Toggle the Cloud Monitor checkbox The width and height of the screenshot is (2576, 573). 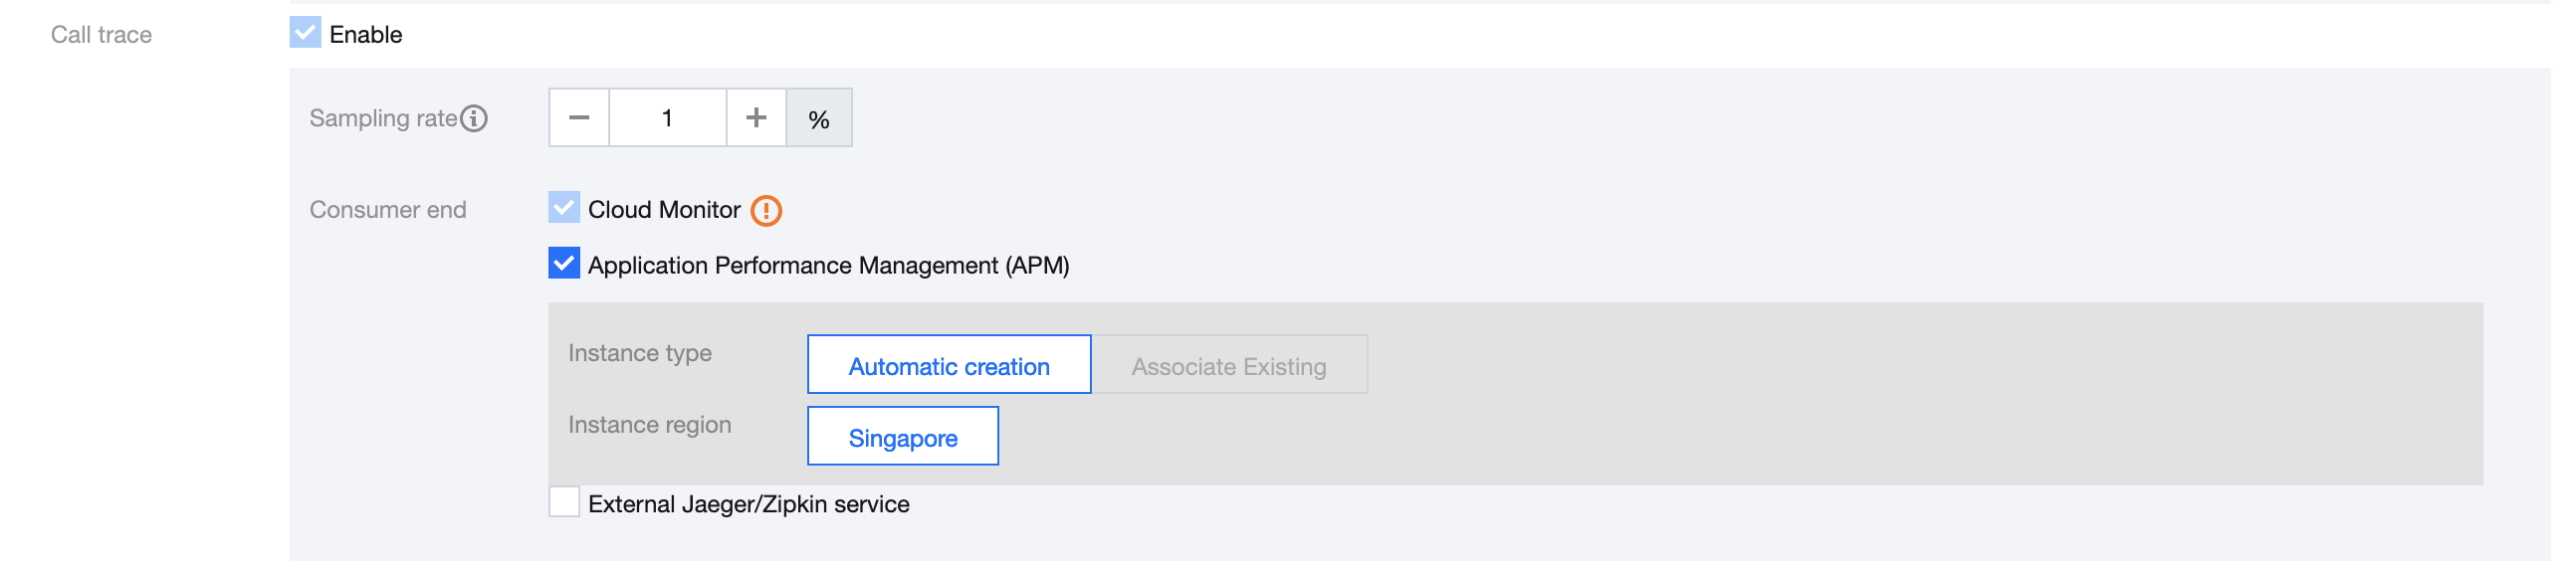(x=565, y=208)
